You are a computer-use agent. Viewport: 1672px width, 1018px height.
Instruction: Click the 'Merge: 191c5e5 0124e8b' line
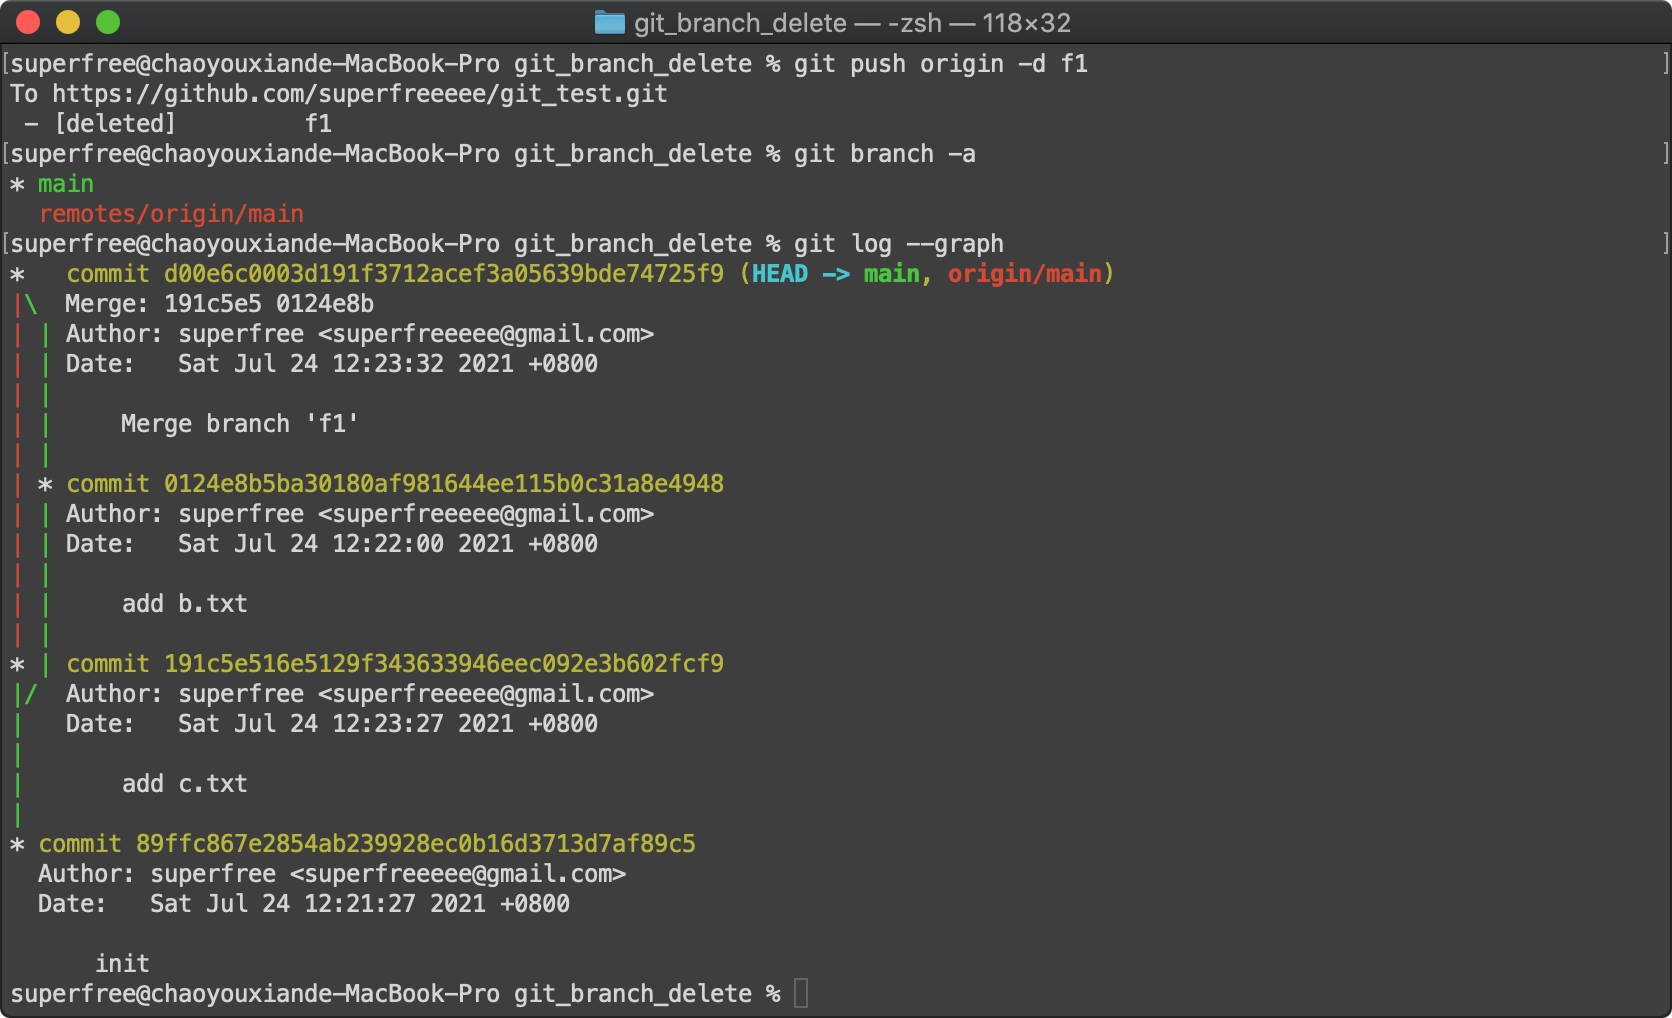coord(220,304)
